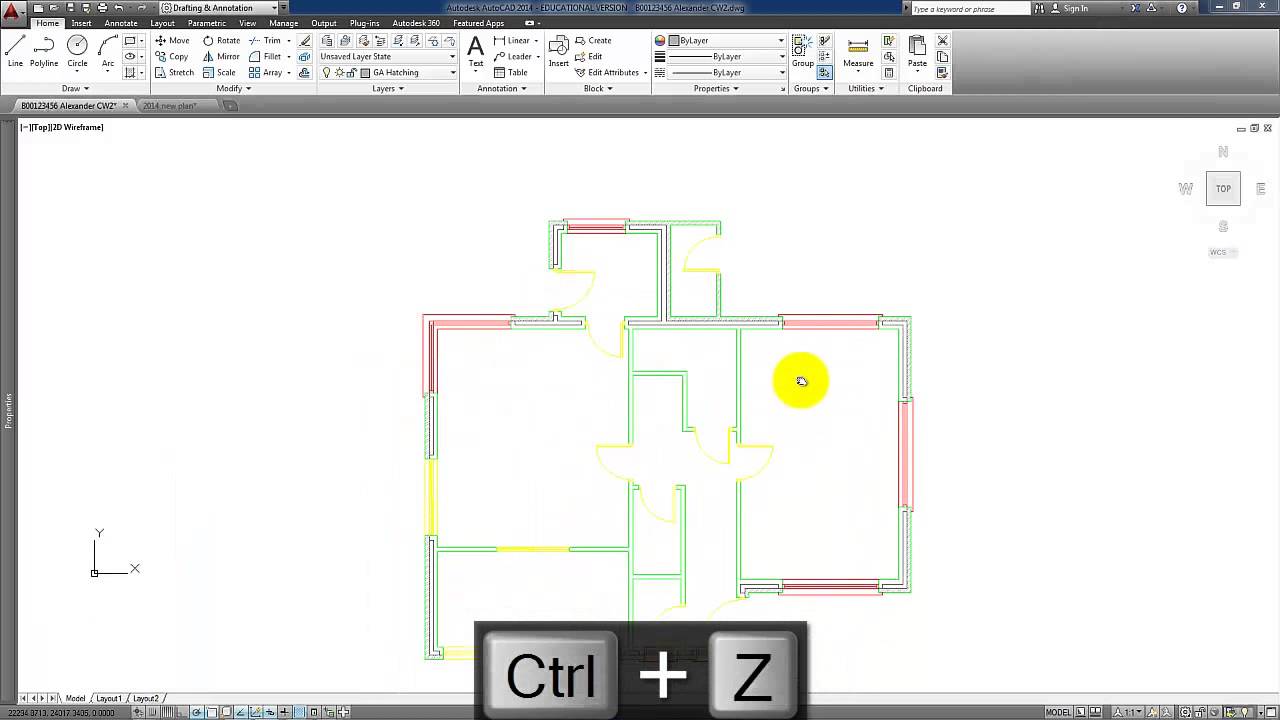The width and height of the screenshot is (1280, 720).
Task: Click the Scale tool
Action: (x=219, y=73)
